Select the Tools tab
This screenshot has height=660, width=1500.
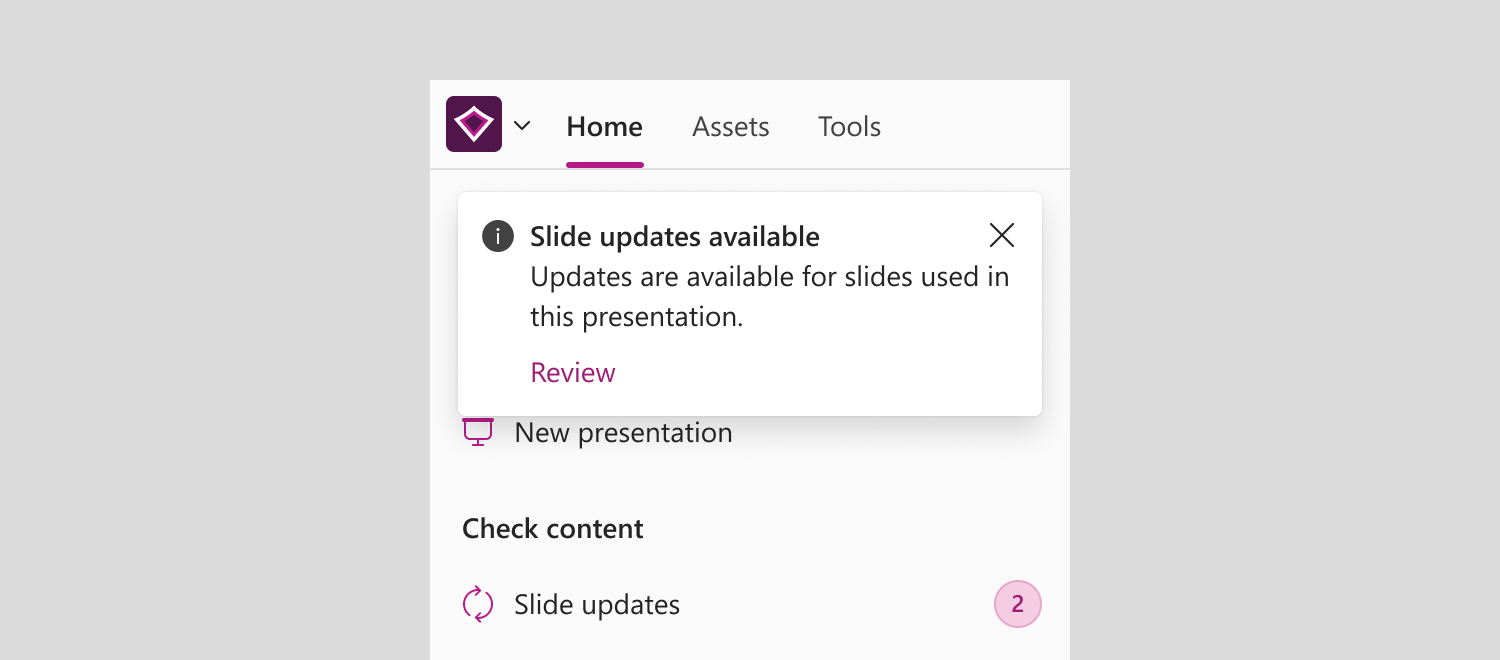coord(849,127)
